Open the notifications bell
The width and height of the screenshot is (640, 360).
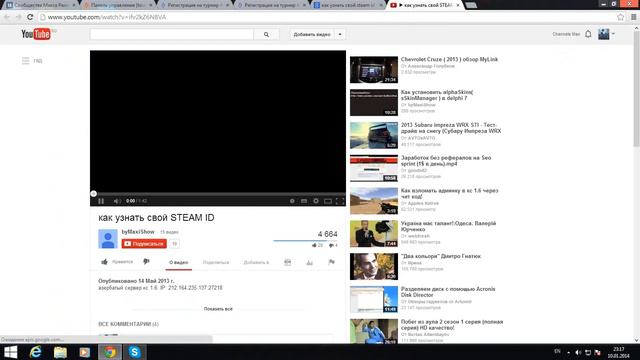tap(588, 34)
